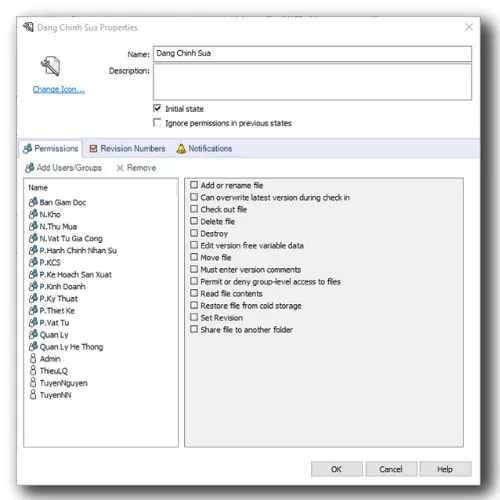Screen dimensions: 500x500
Task: Click the Change Icon link
Action: [59, 89]
